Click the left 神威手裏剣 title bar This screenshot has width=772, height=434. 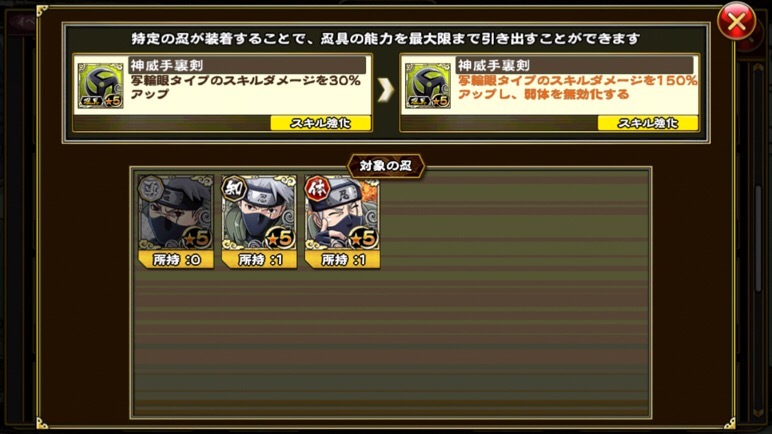(247, 66)
